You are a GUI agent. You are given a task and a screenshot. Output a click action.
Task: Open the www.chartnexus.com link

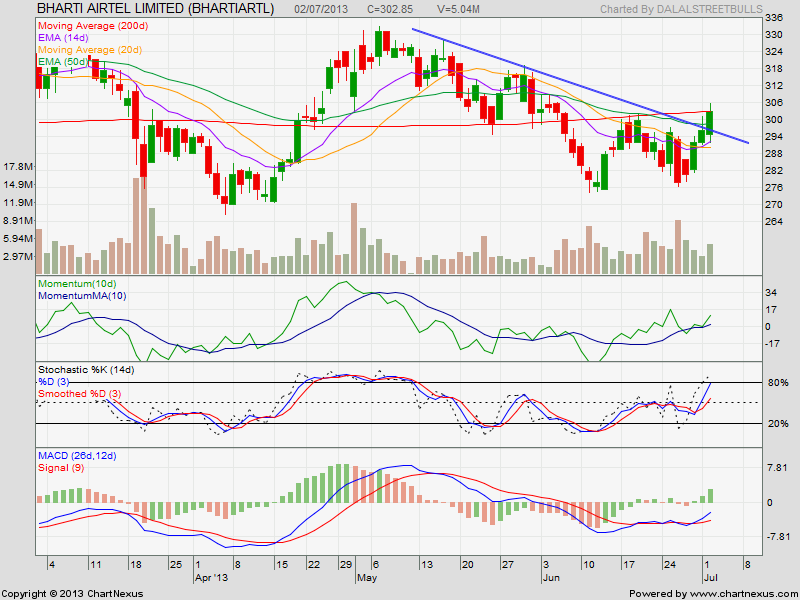pyautogui.click(x=742, y=594)
